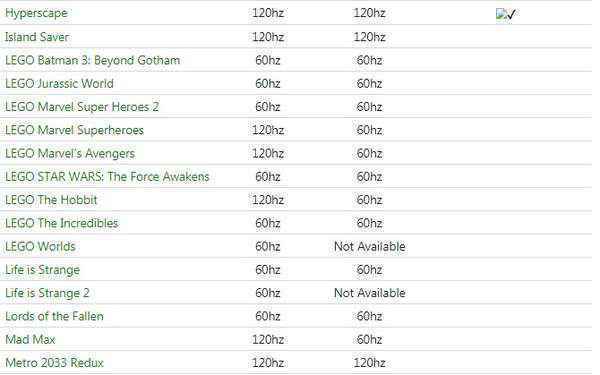This screenshot has height=375, width=600.
Task: Open the Hyperscape game link
Action: pos(36,13)
